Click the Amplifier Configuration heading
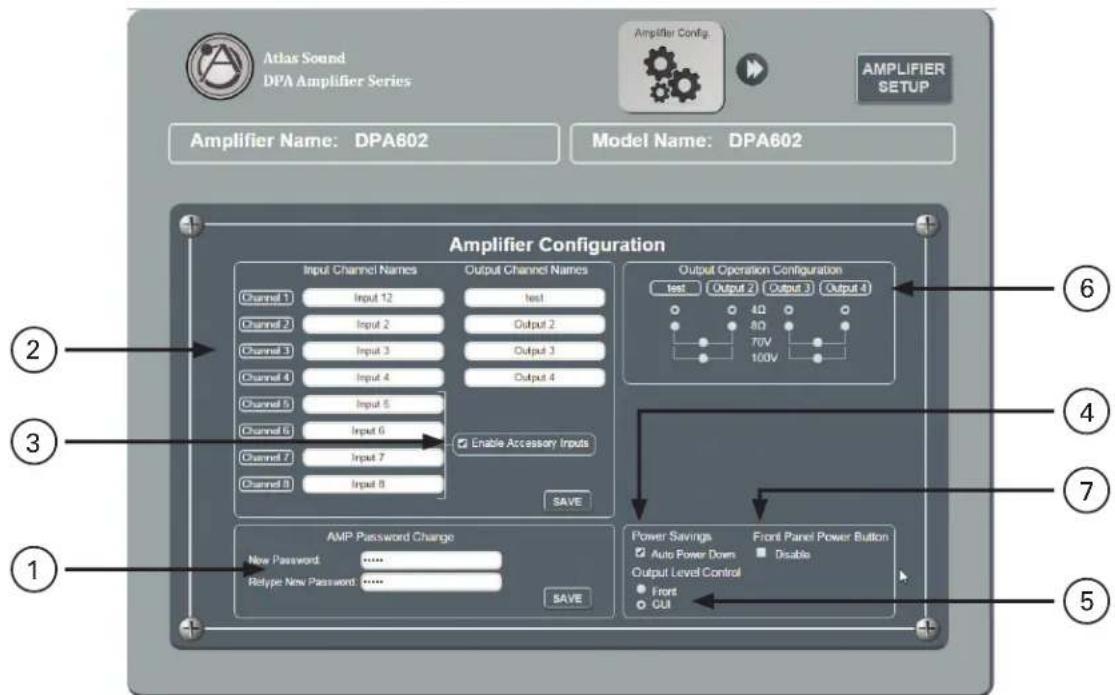 pyautogui.click(x=557, y=245)
